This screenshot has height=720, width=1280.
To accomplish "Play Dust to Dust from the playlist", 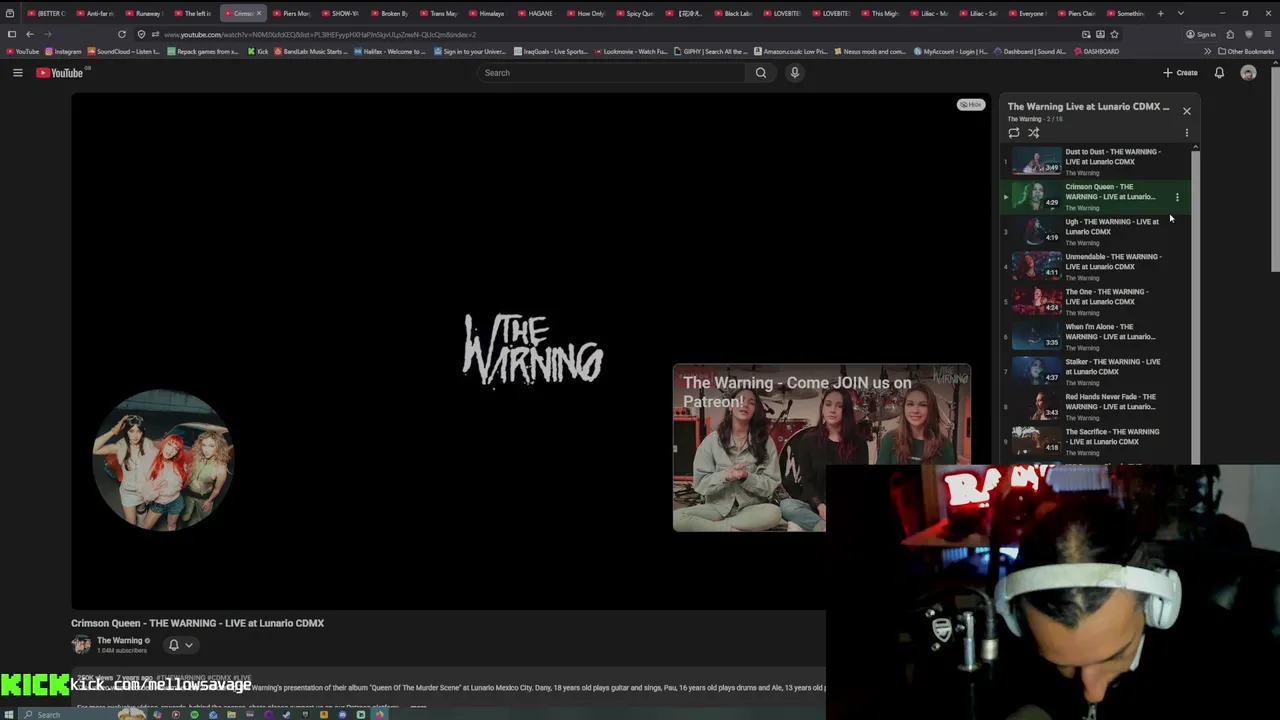I will pos(1097,161).
